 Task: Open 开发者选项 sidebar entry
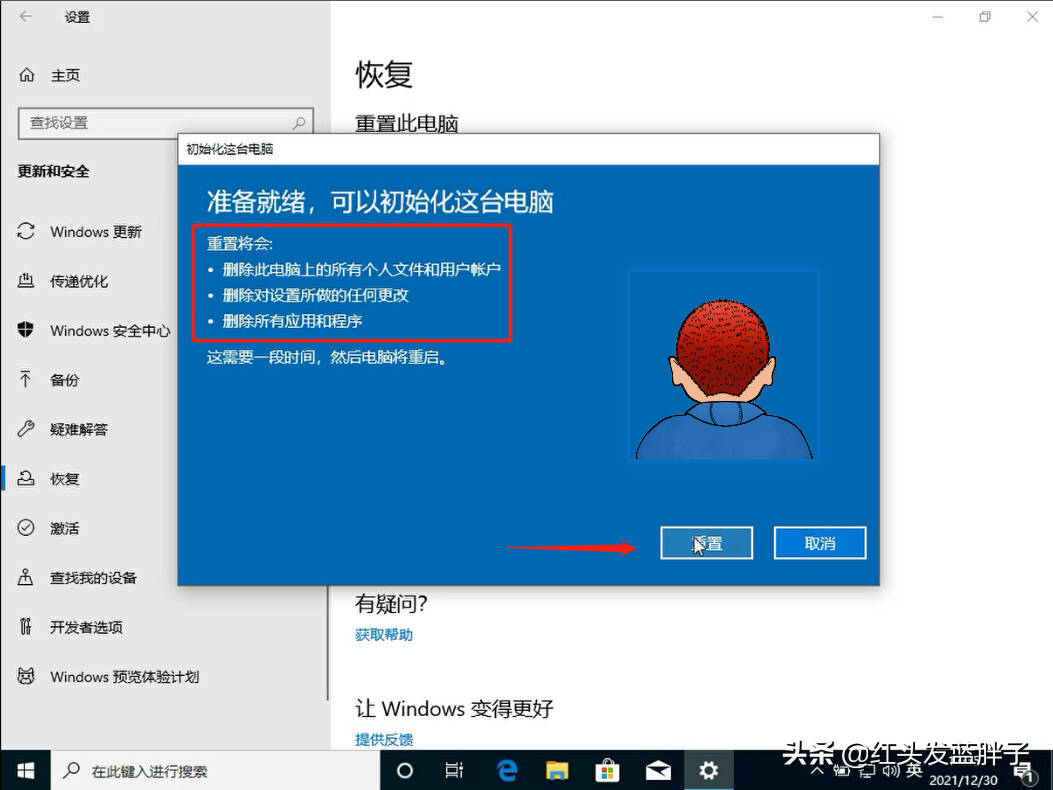[86, 627]
